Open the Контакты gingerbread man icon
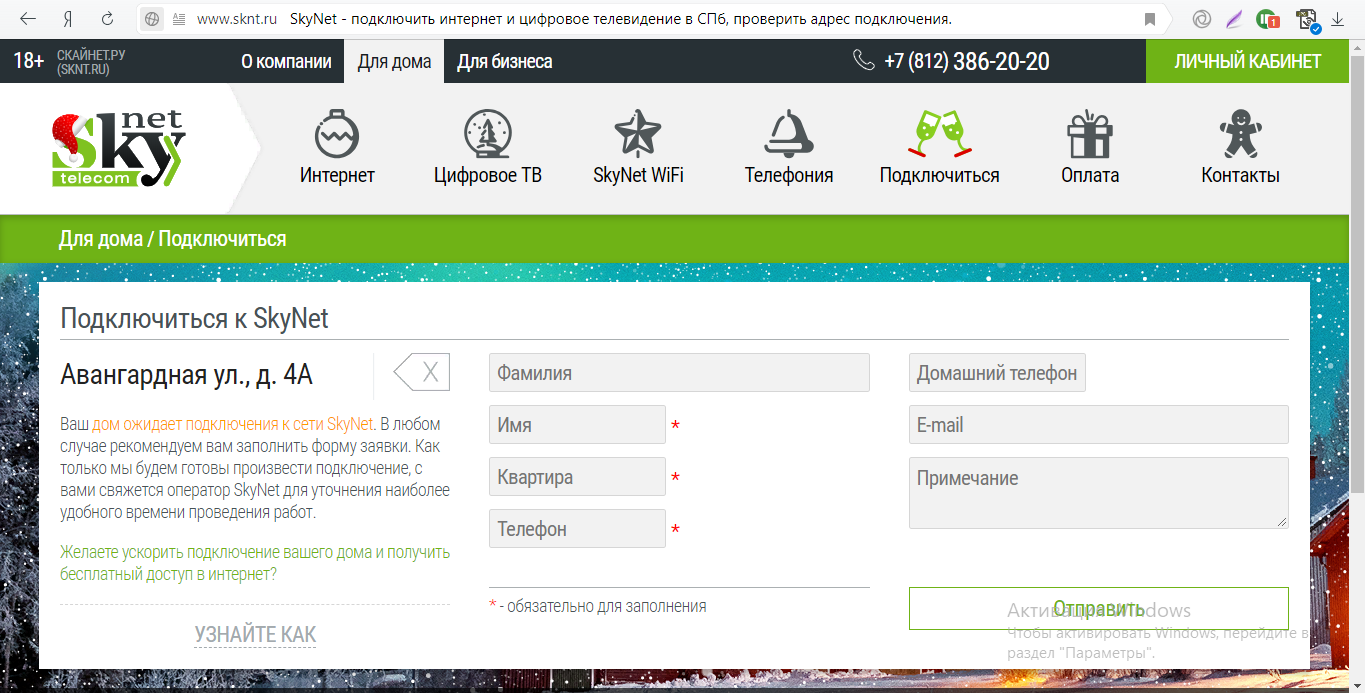The height and width of the screenshot is (693, 1365). click(1240, 133)
